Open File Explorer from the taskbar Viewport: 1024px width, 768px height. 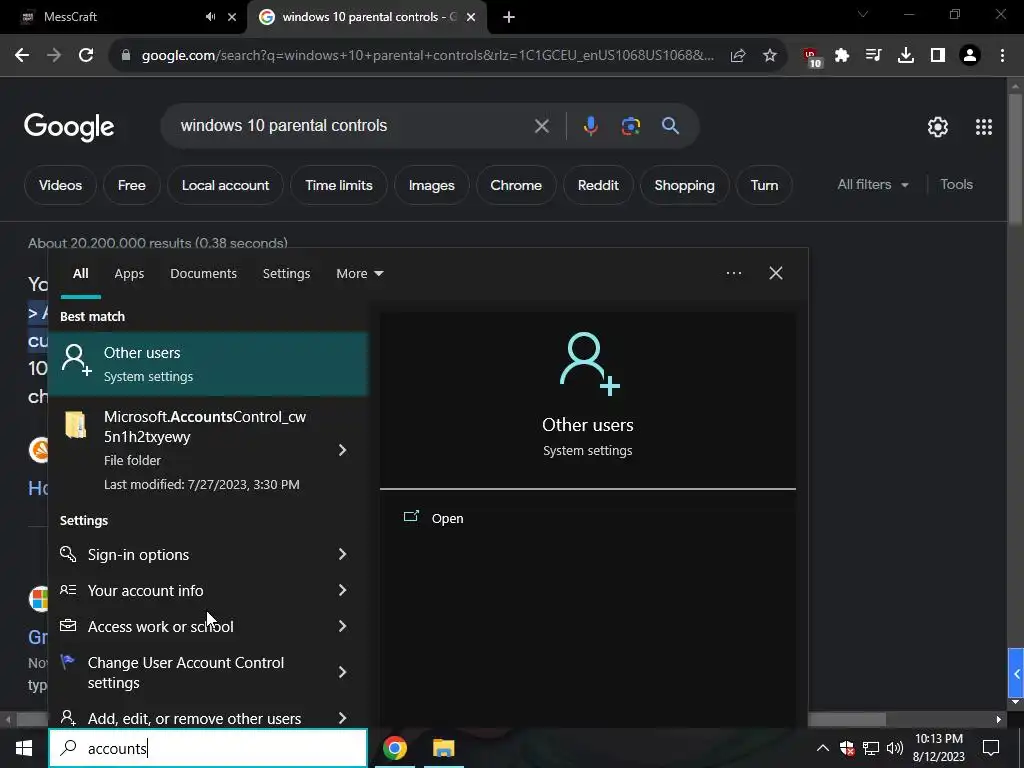[443, 748]
